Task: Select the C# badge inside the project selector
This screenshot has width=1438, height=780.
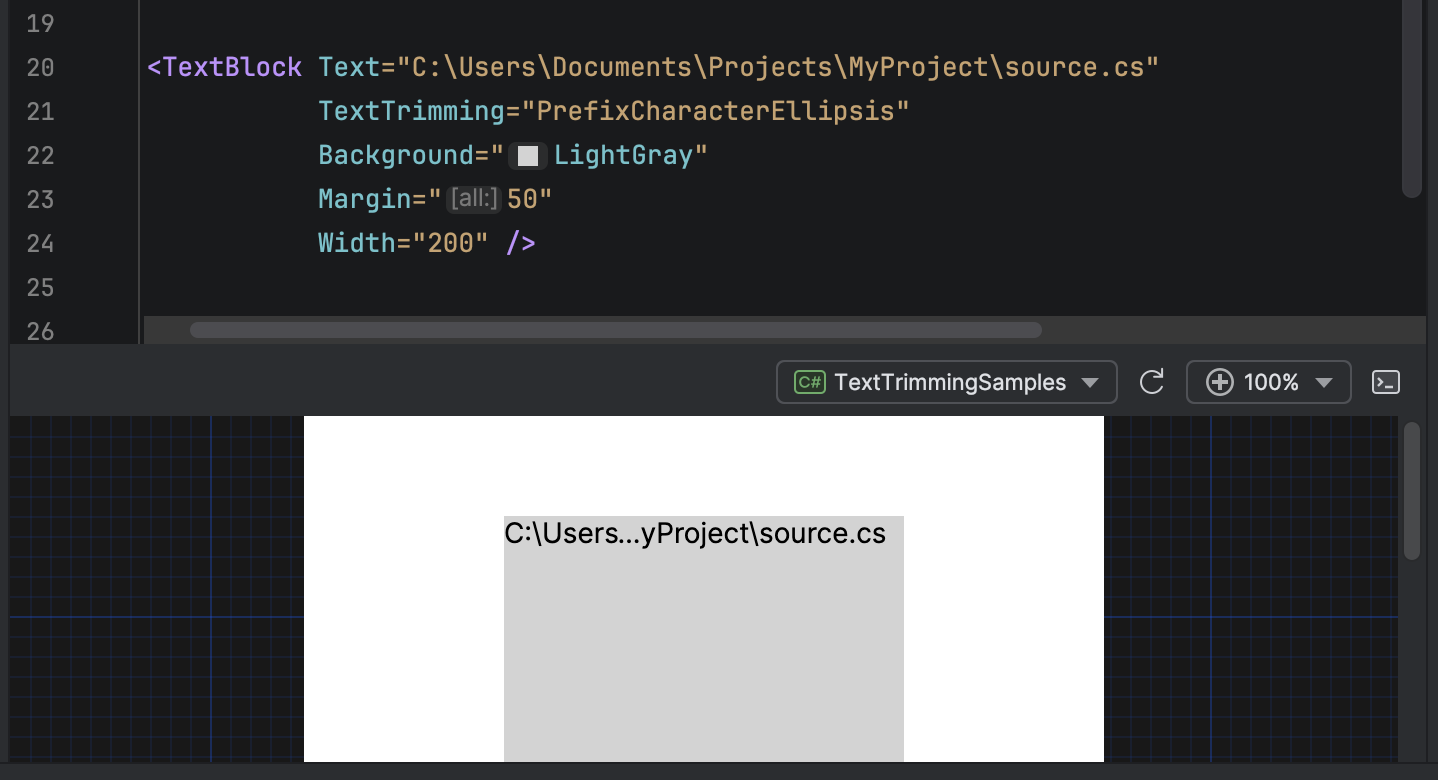Action: pos(806,382)
